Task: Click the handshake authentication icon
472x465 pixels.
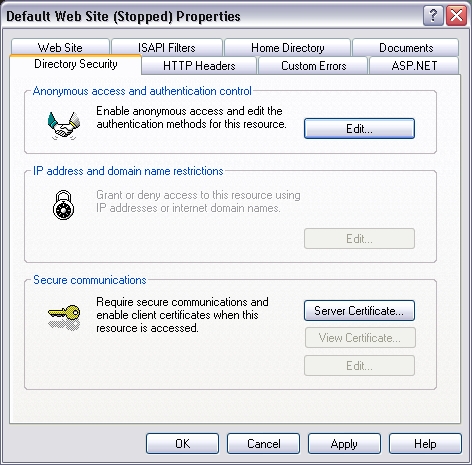Action: click(x=64, y=126)
